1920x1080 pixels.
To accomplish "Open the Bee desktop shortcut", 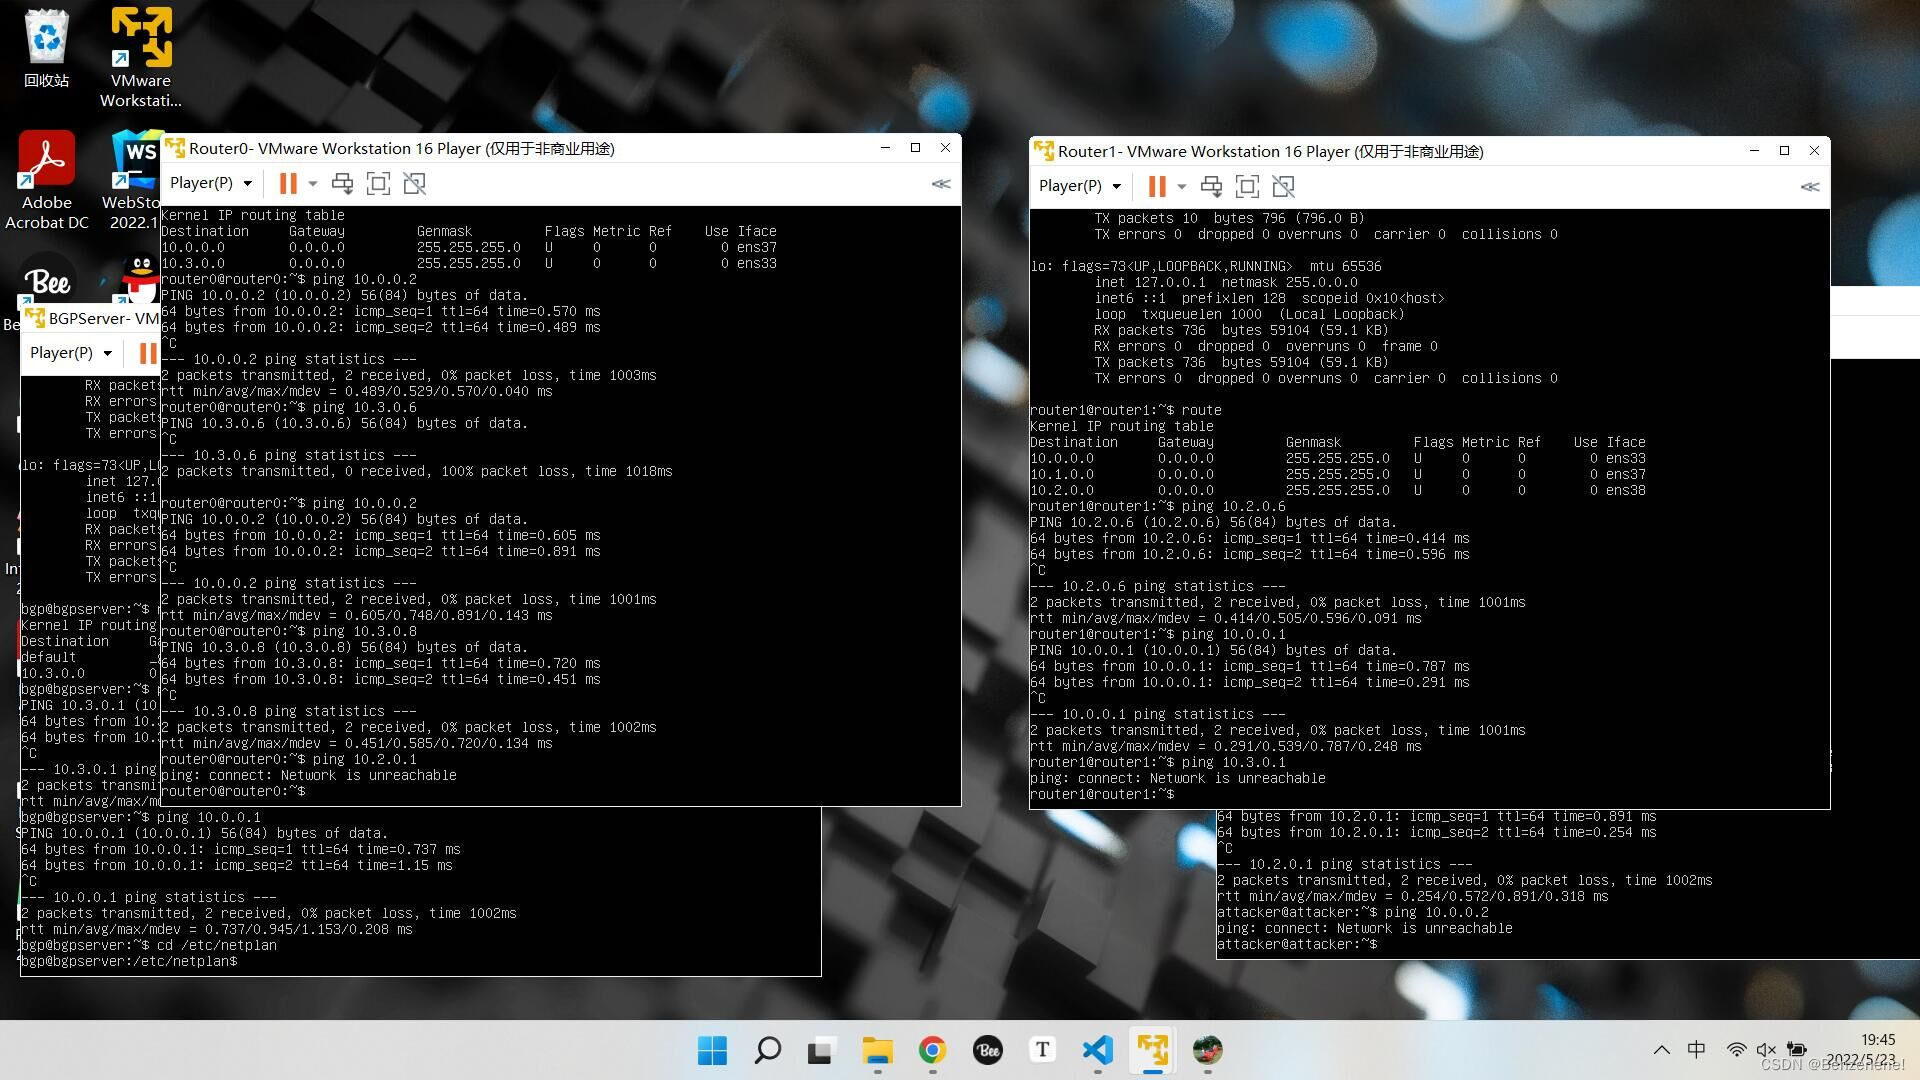I will coord(46,282).
